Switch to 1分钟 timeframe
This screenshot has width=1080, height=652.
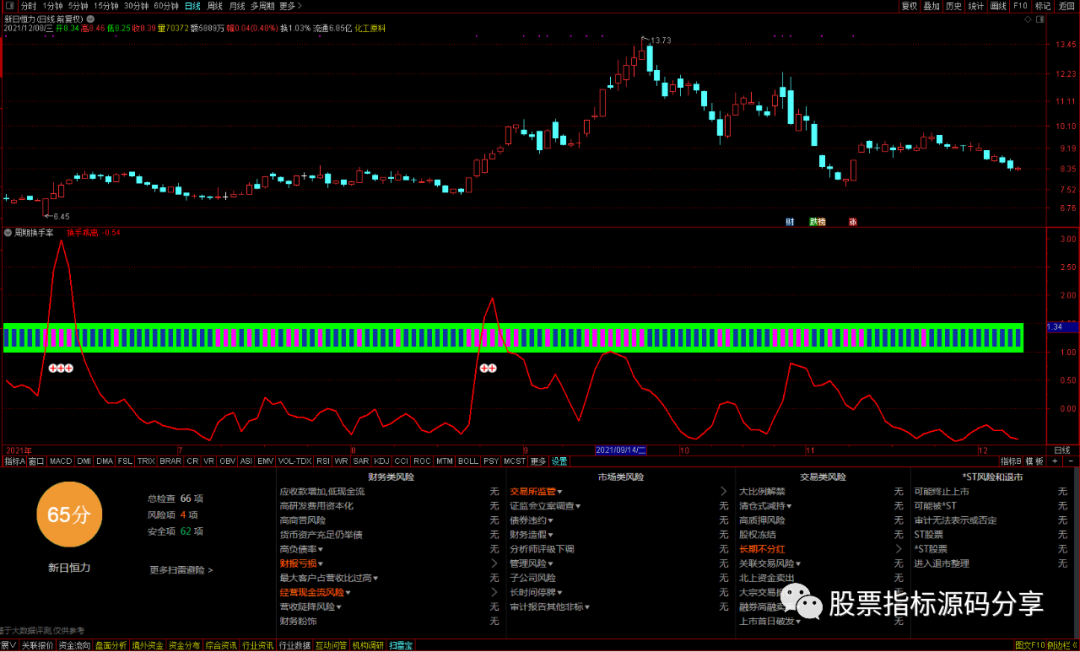(x=52, y=6)
